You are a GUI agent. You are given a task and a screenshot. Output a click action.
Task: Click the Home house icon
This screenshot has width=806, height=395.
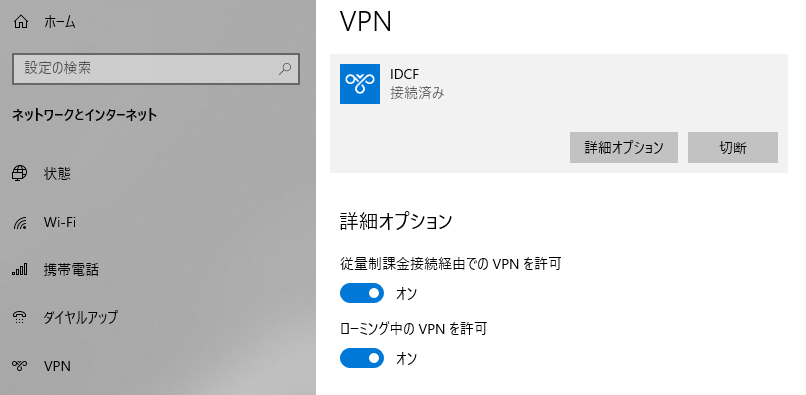pyautogui.click(x=21, y=22)
